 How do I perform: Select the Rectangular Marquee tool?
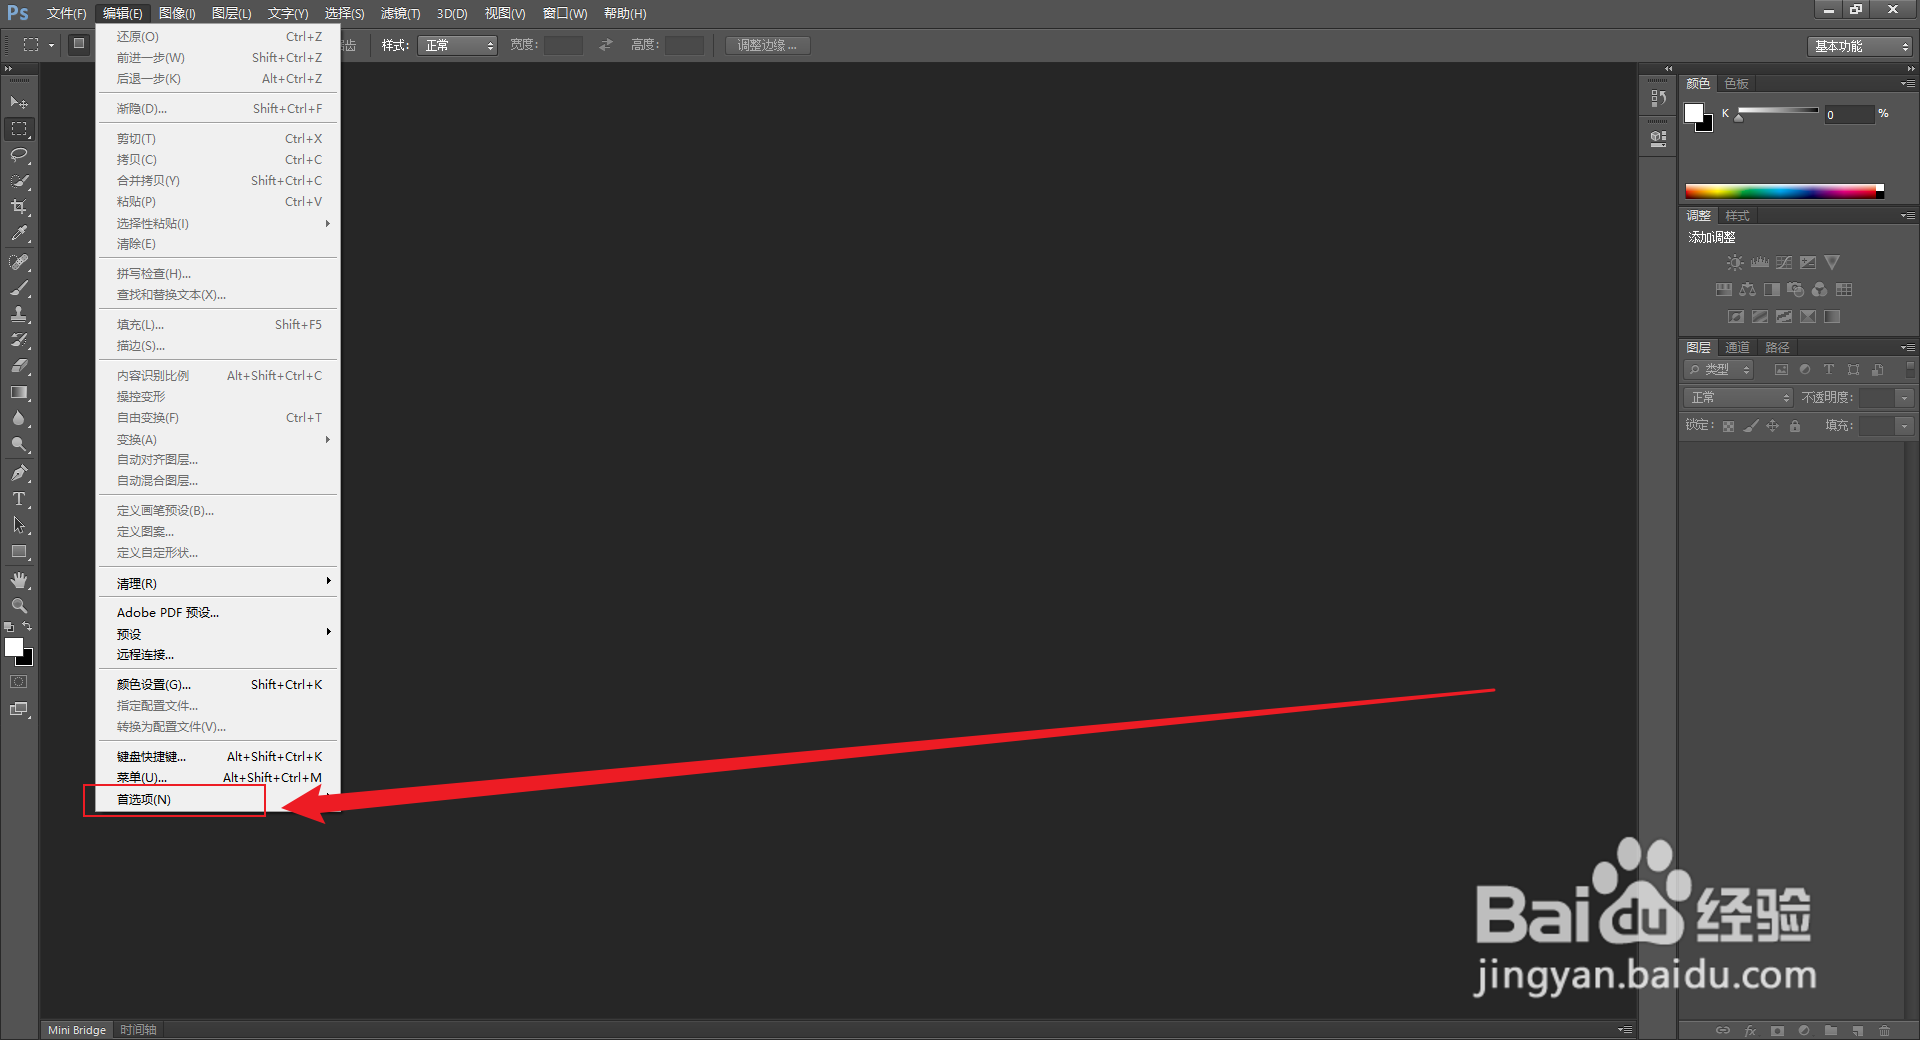click(19, 129)
